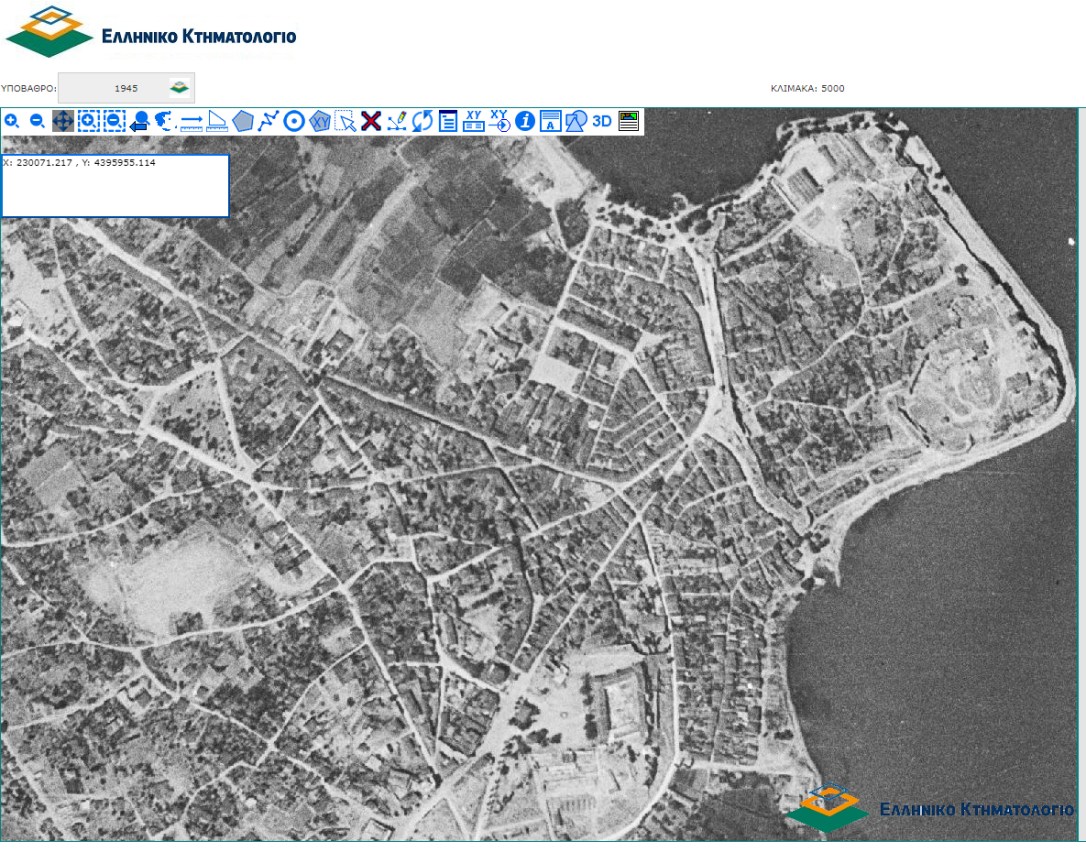Screen dimensions: 1086x852
Task: Click the Ελληνικό Κτηματολόγιο header logo
Action: pyautogui.click(x=152, y=32)
